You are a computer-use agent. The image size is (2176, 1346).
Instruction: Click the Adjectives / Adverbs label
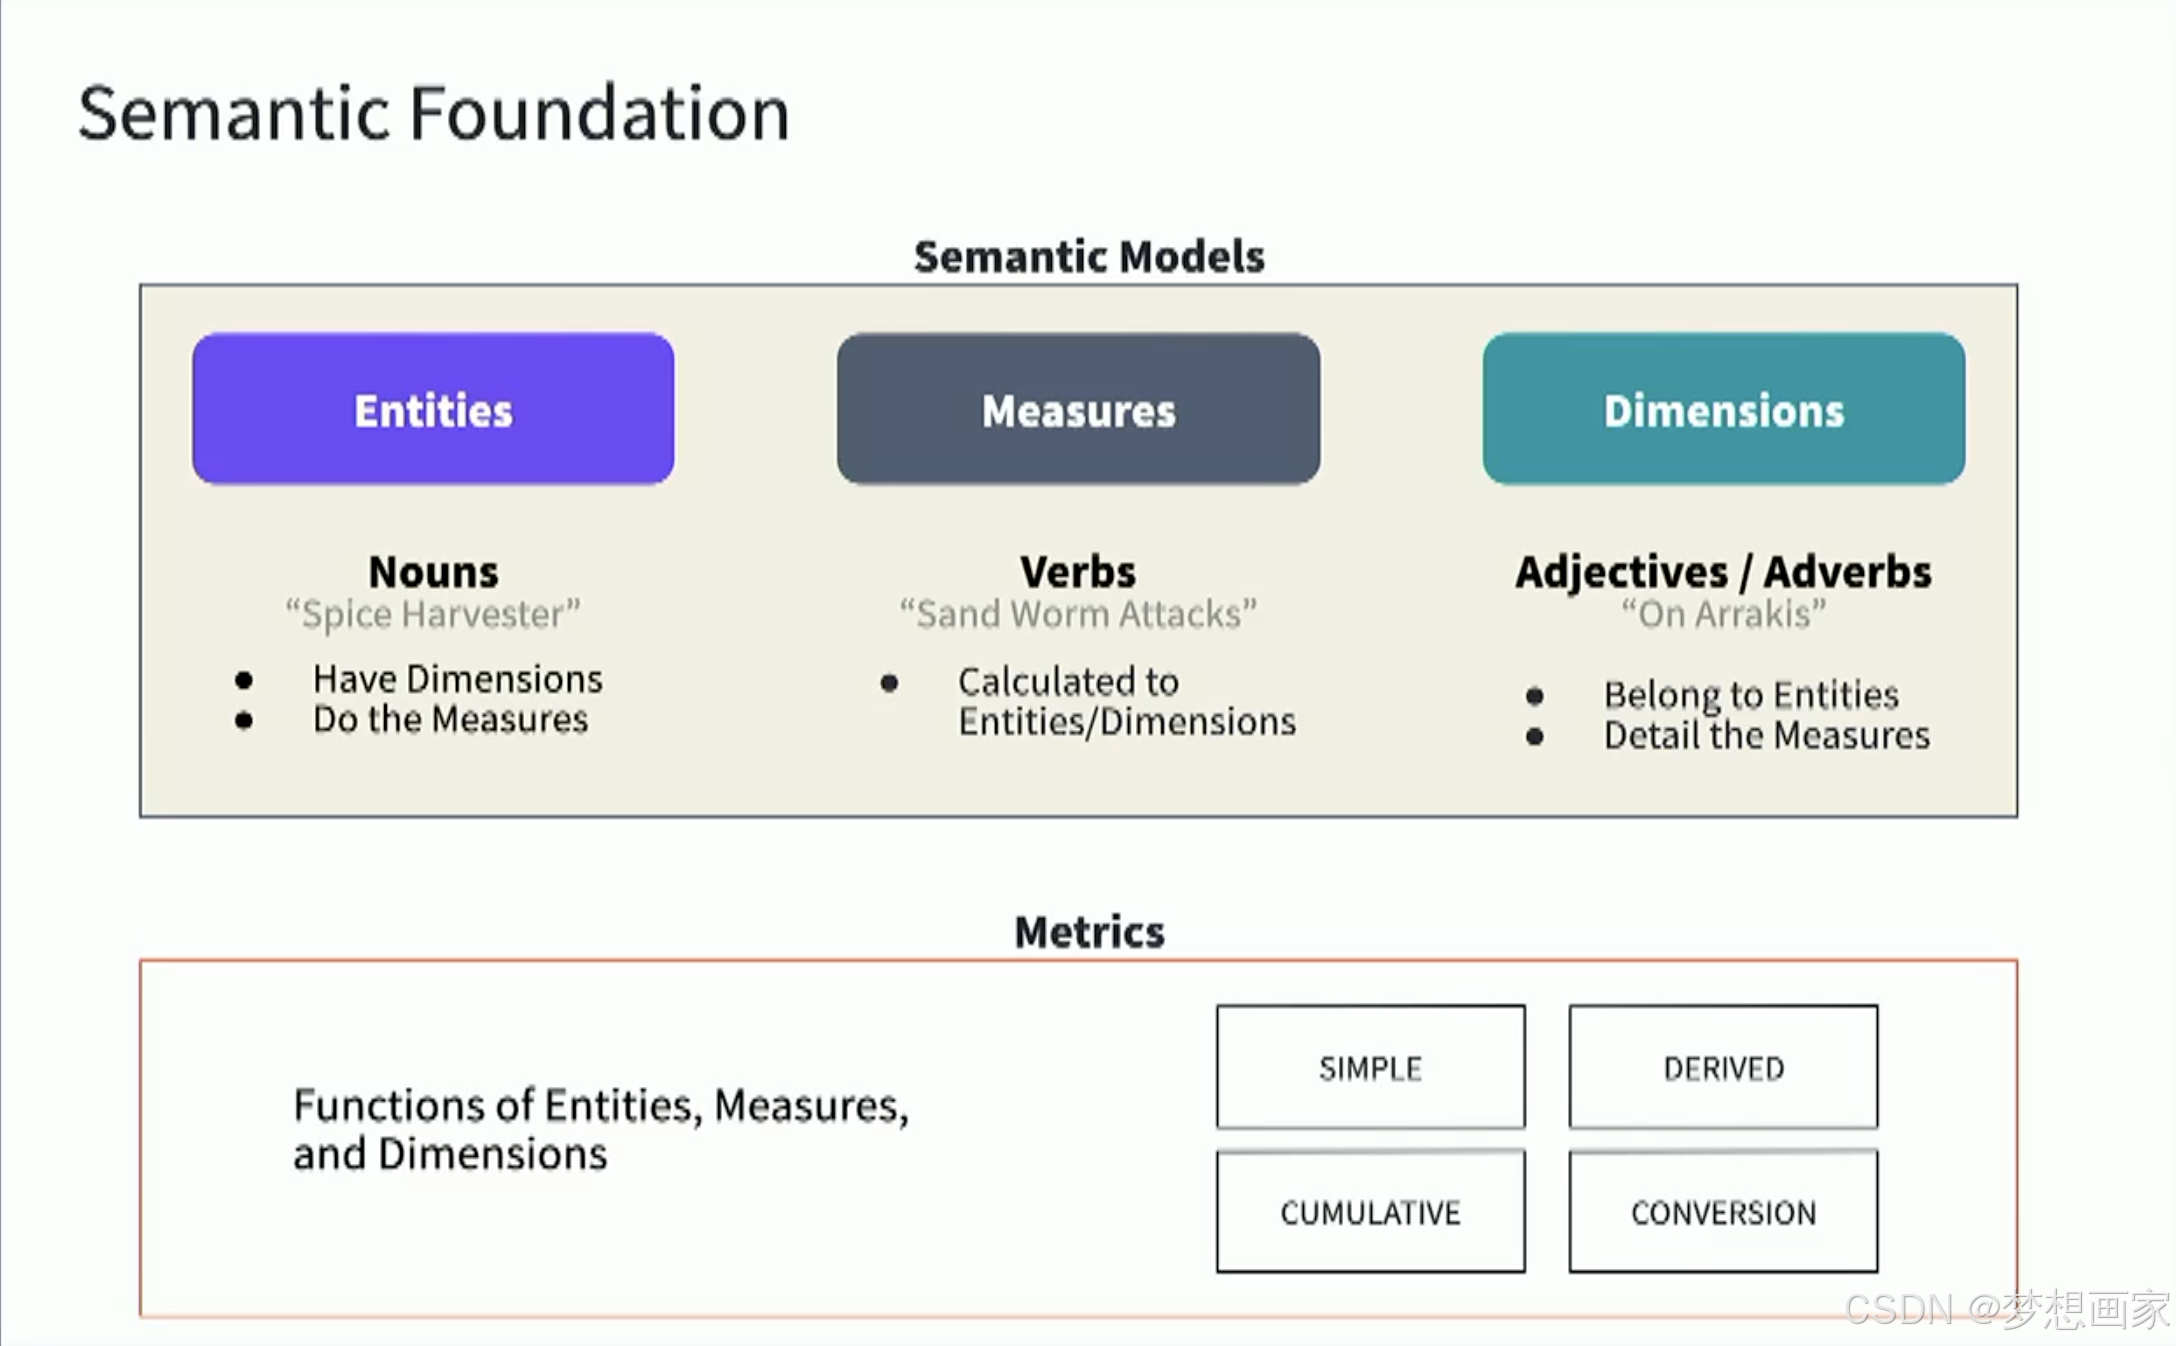point(1724,572)
